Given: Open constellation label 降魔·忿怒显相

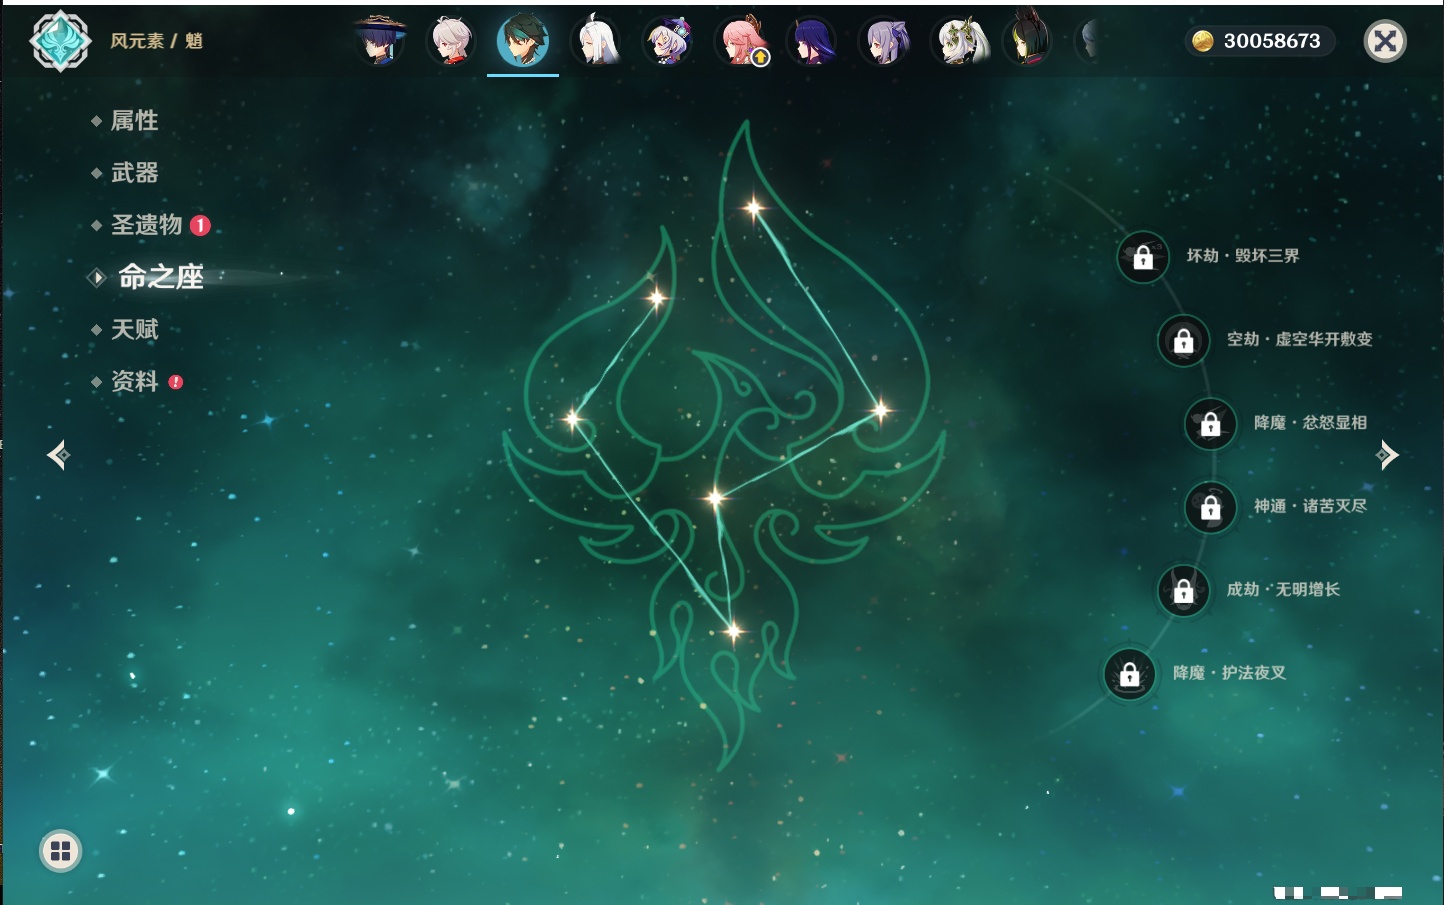Looking at the screenshot, I should pyautogui.click(x=1310, y=423).
